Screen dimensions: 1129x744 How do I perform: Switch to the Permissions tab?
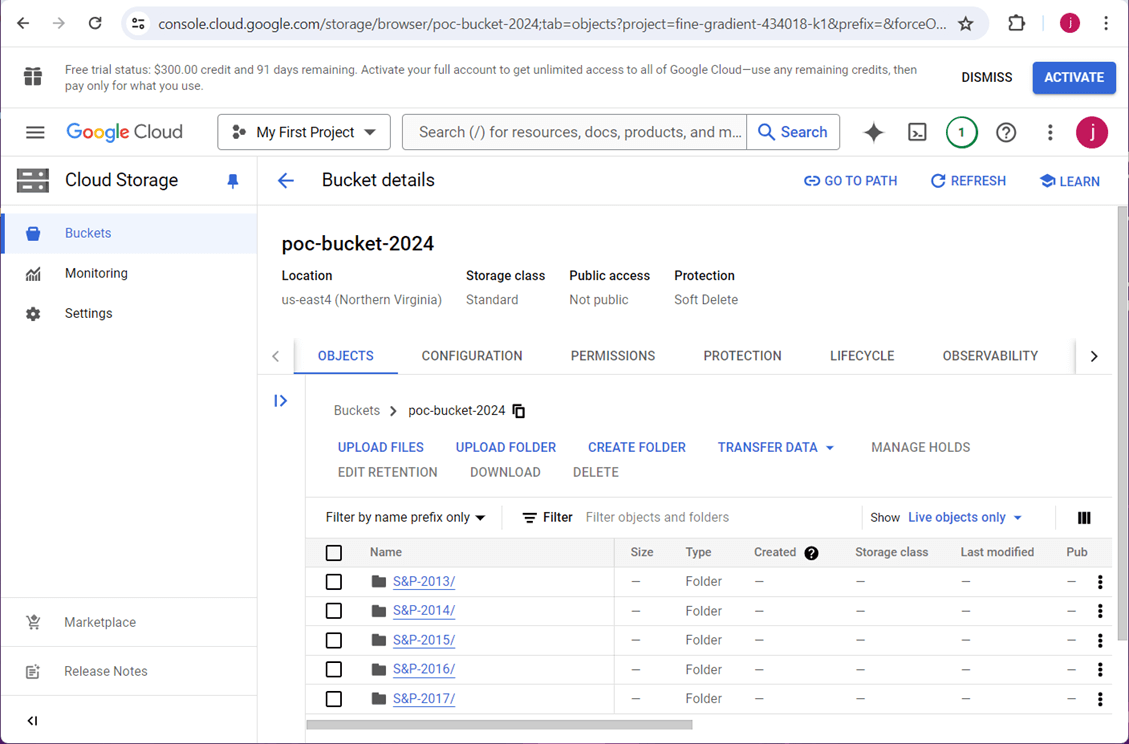point(613,356)
